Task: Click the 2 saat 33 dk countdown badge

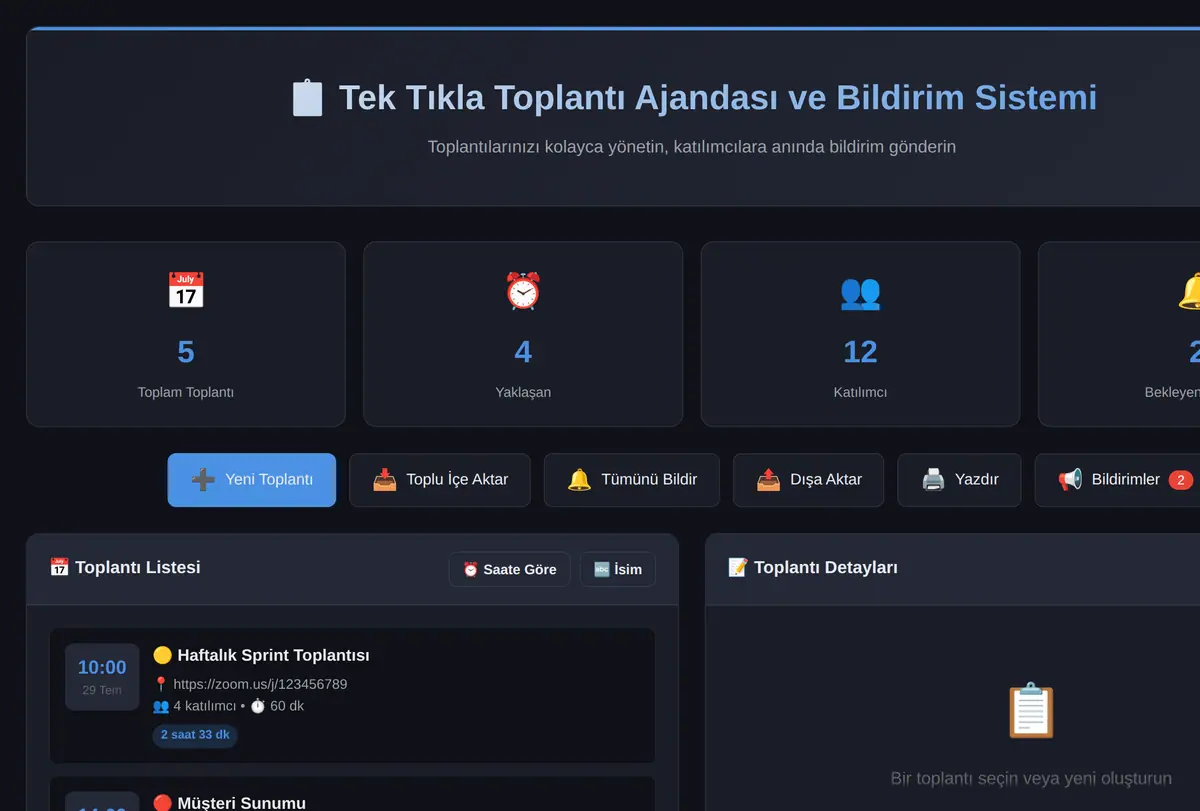Action: tap(195, 735)
